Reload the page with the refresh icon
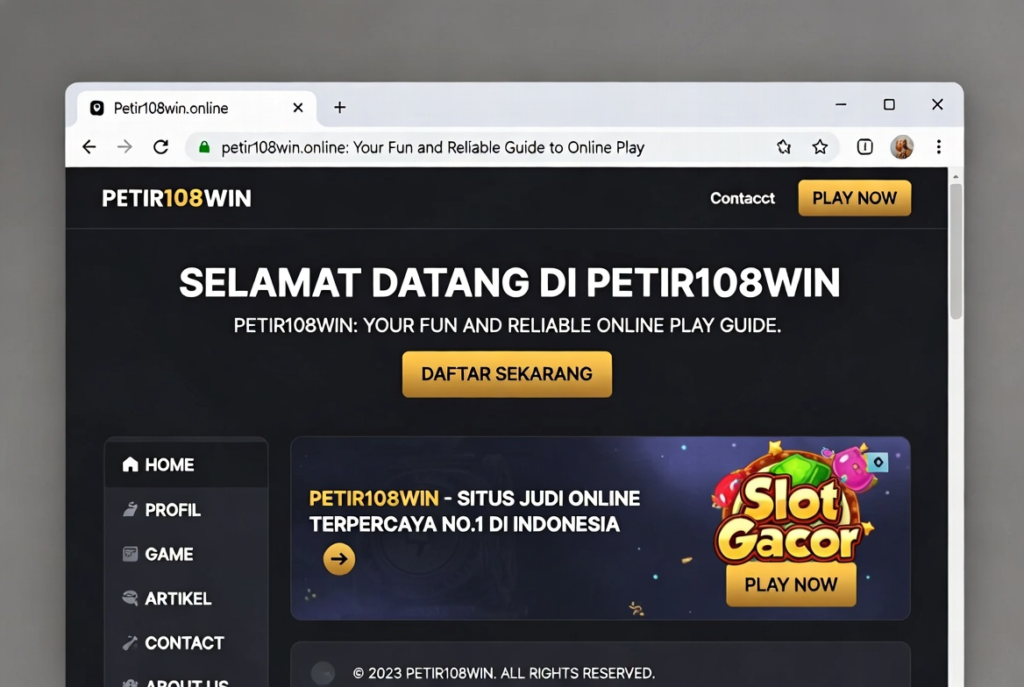This screenshot has width=1024, height=687. (161, 147)
